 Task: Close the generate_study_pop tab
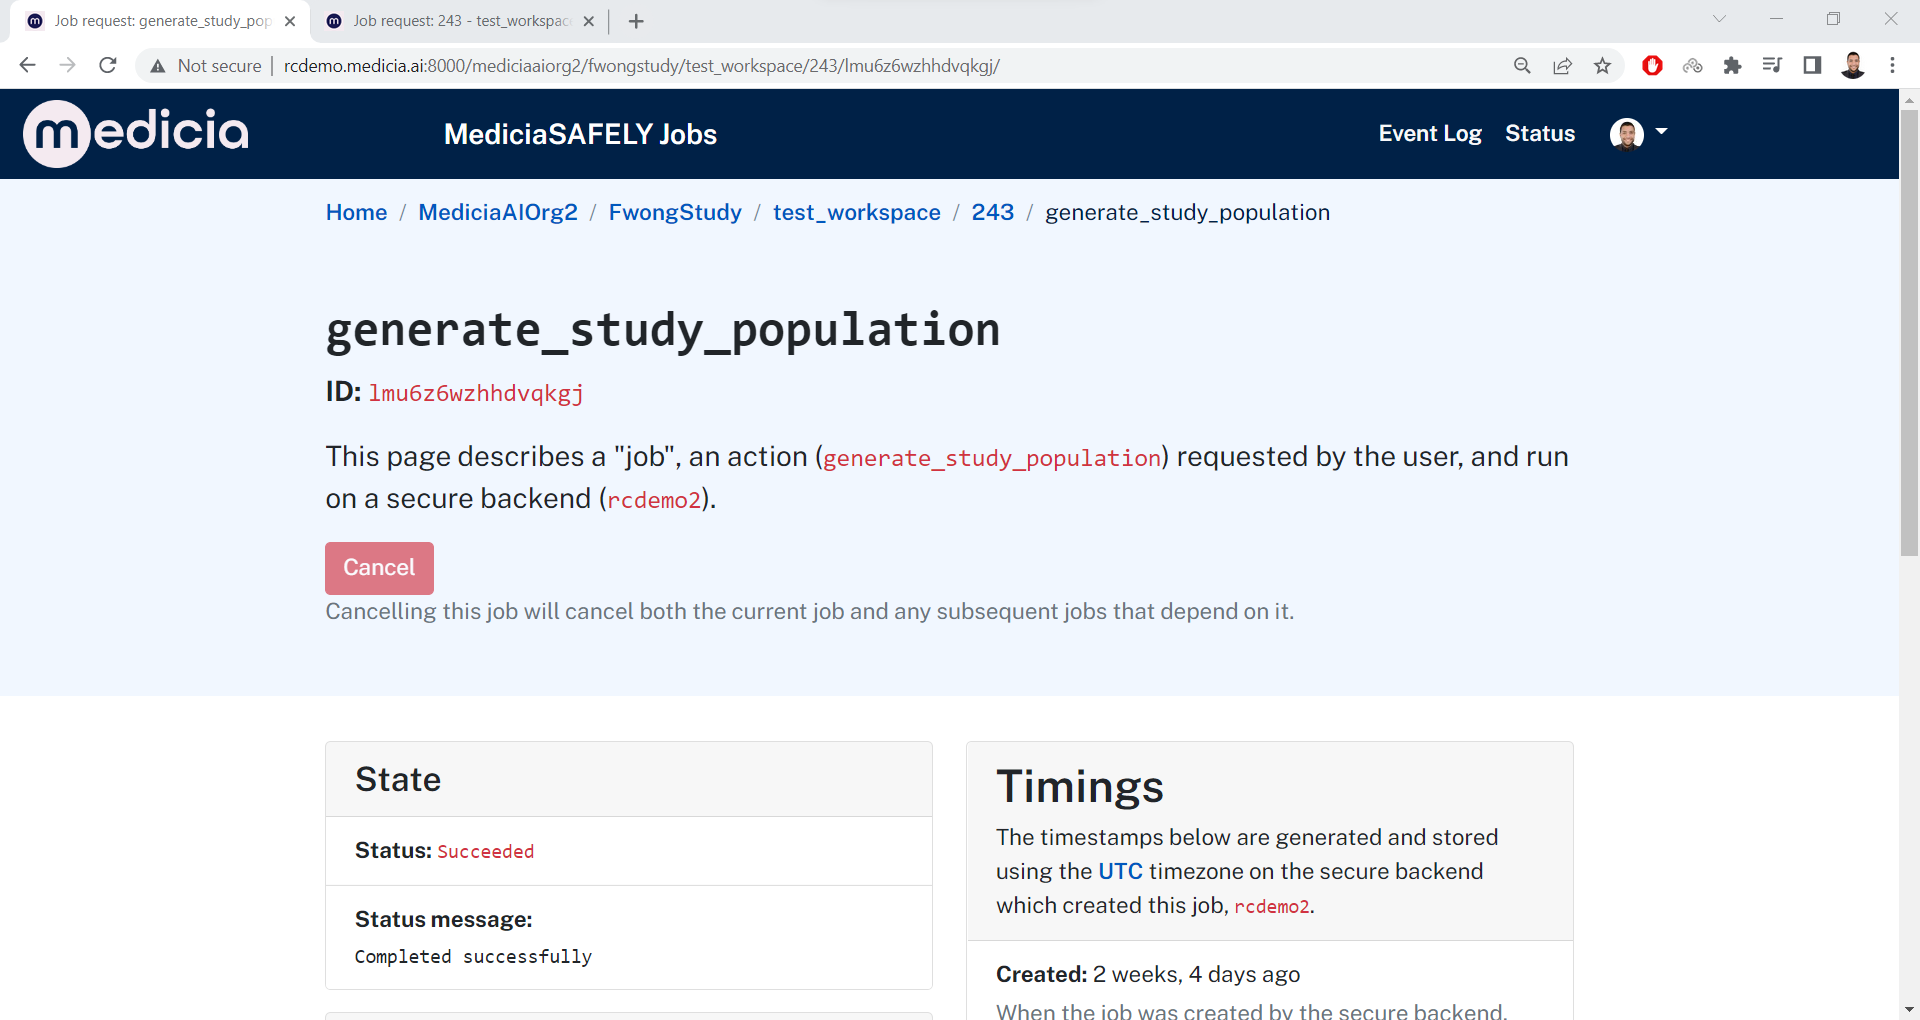click(x=290, y=21)
